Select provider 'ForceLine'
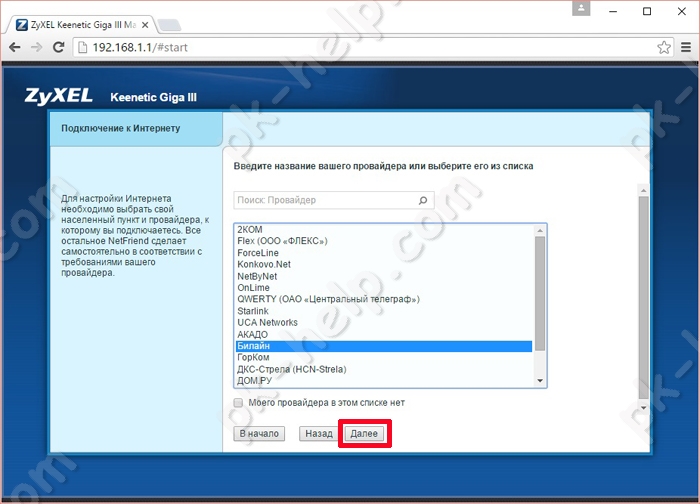 click(384, 253)
